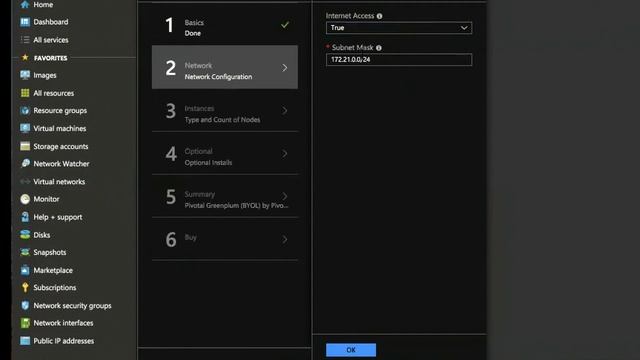Open the Resource groups icon
Viewport: 640px width, 360px height.
(25, 111)
